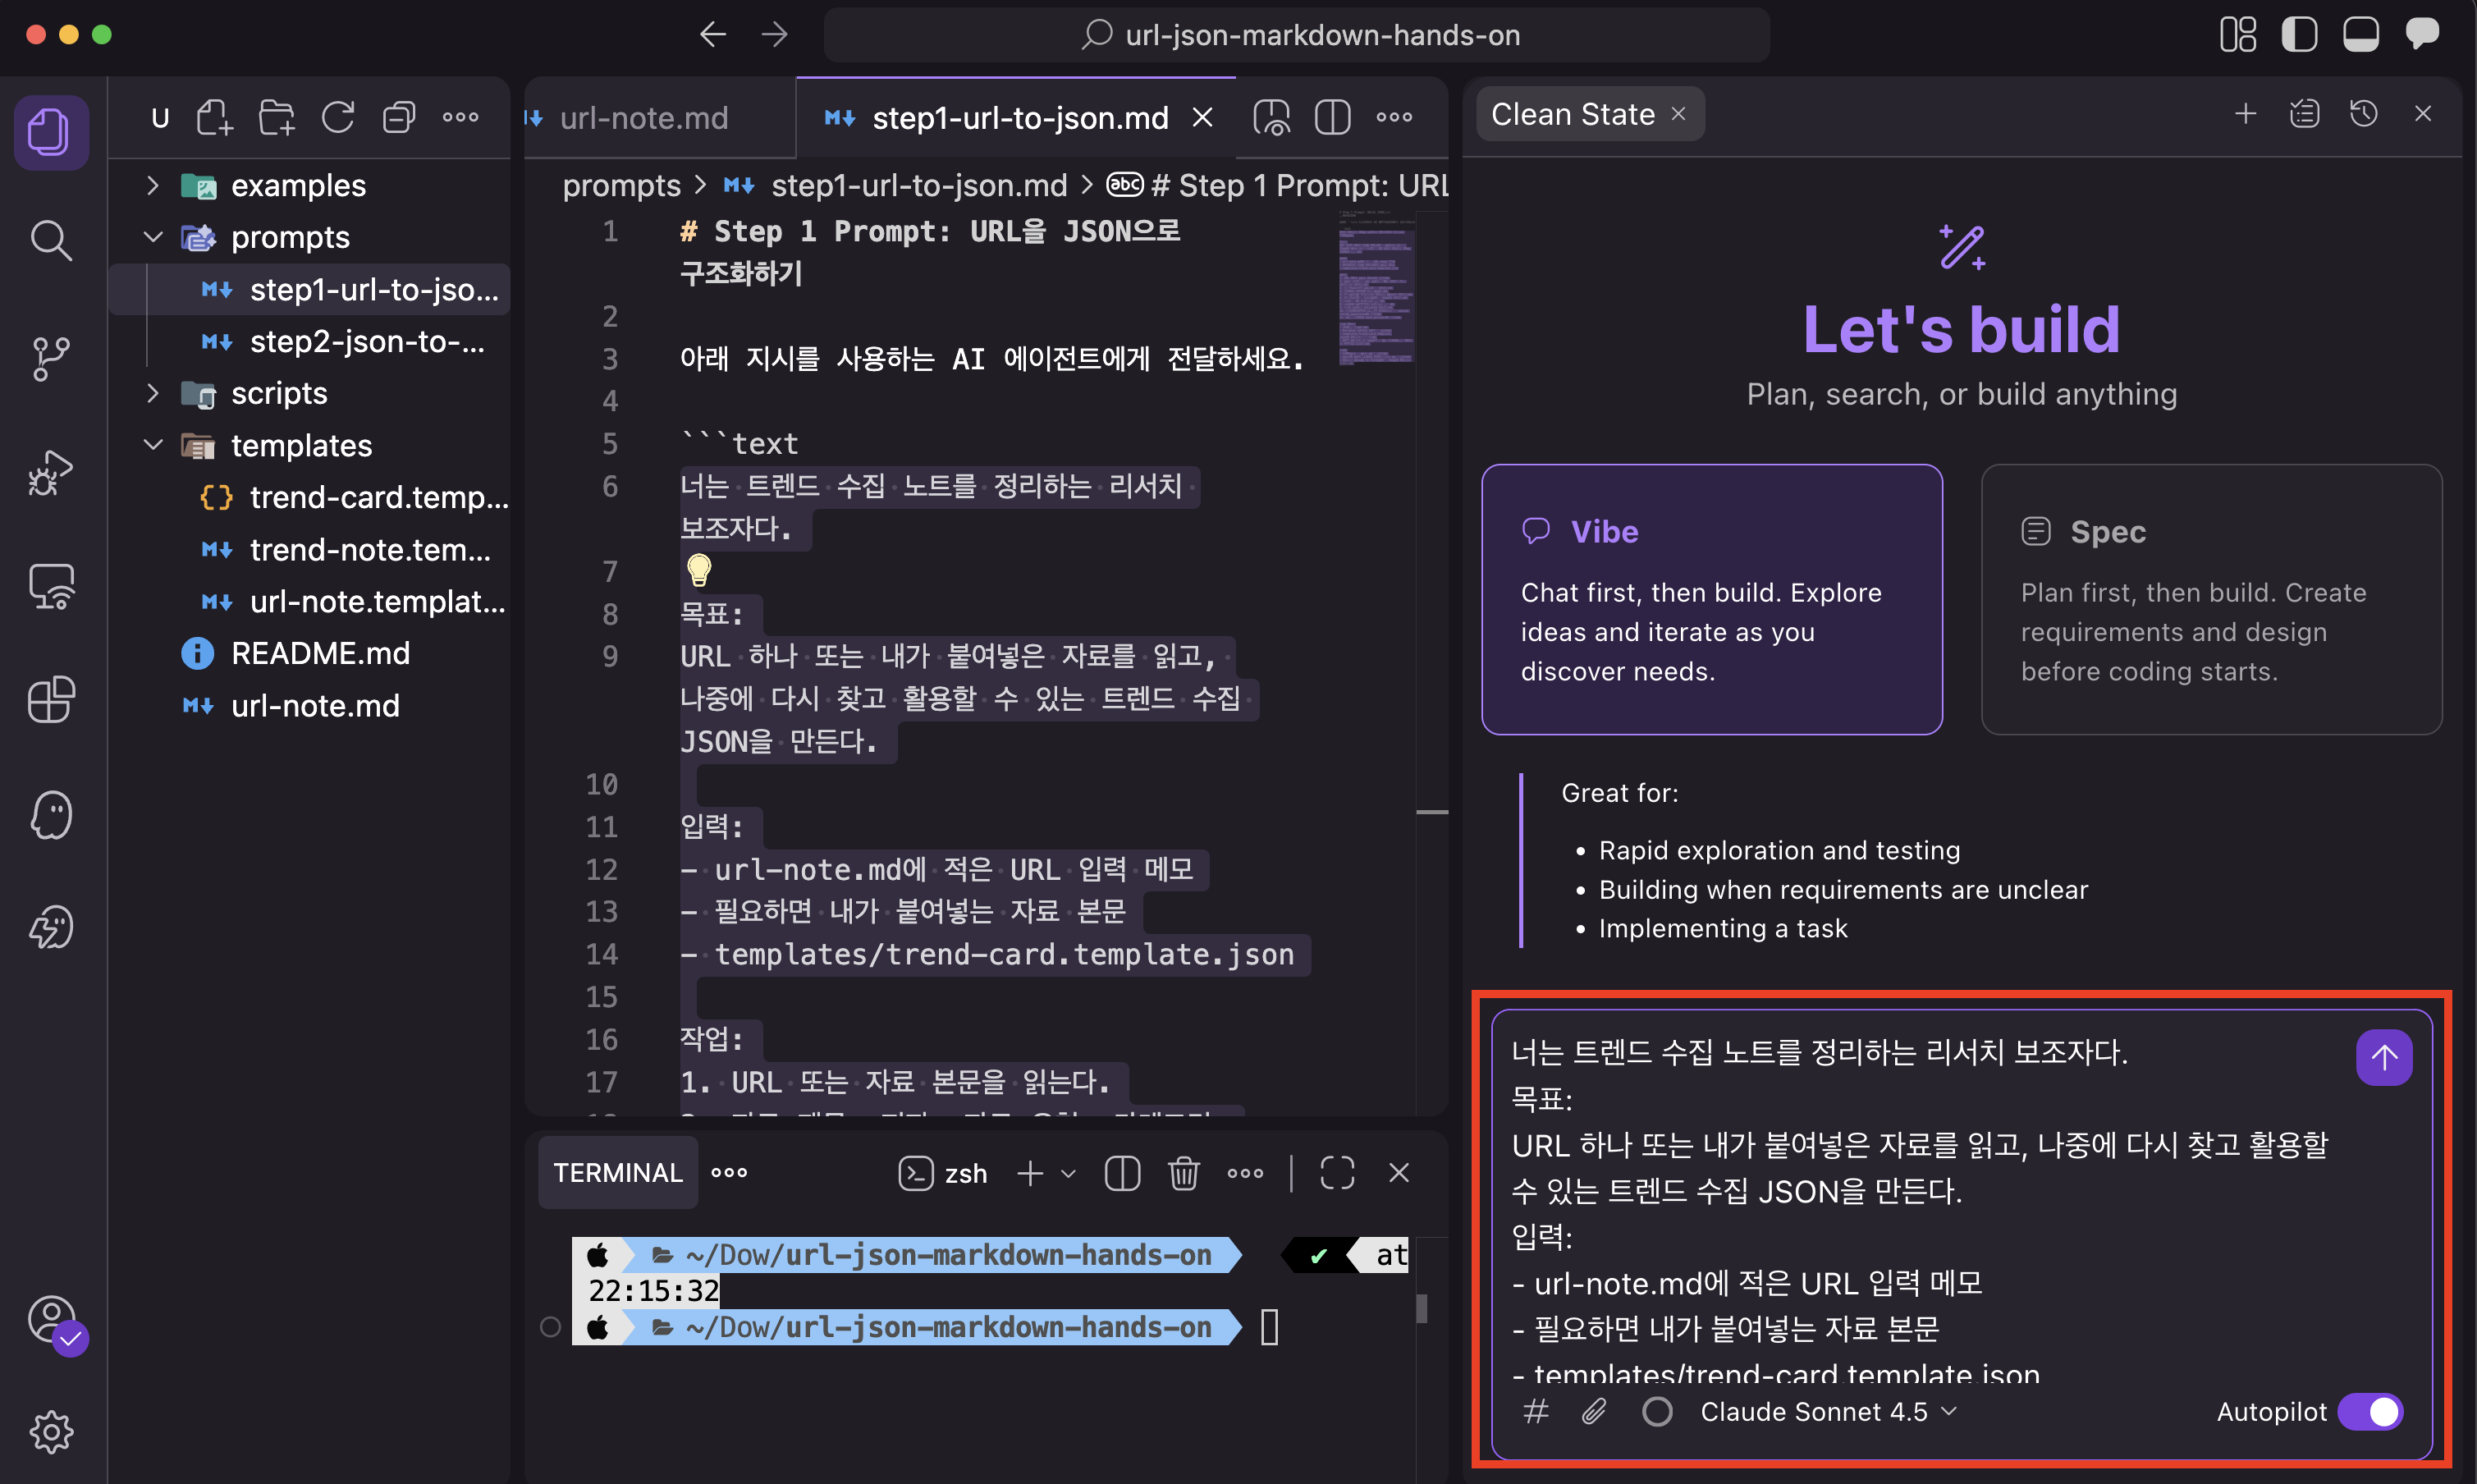
Task: Customize layout from title bar
Action: (x=2238, y=35)
